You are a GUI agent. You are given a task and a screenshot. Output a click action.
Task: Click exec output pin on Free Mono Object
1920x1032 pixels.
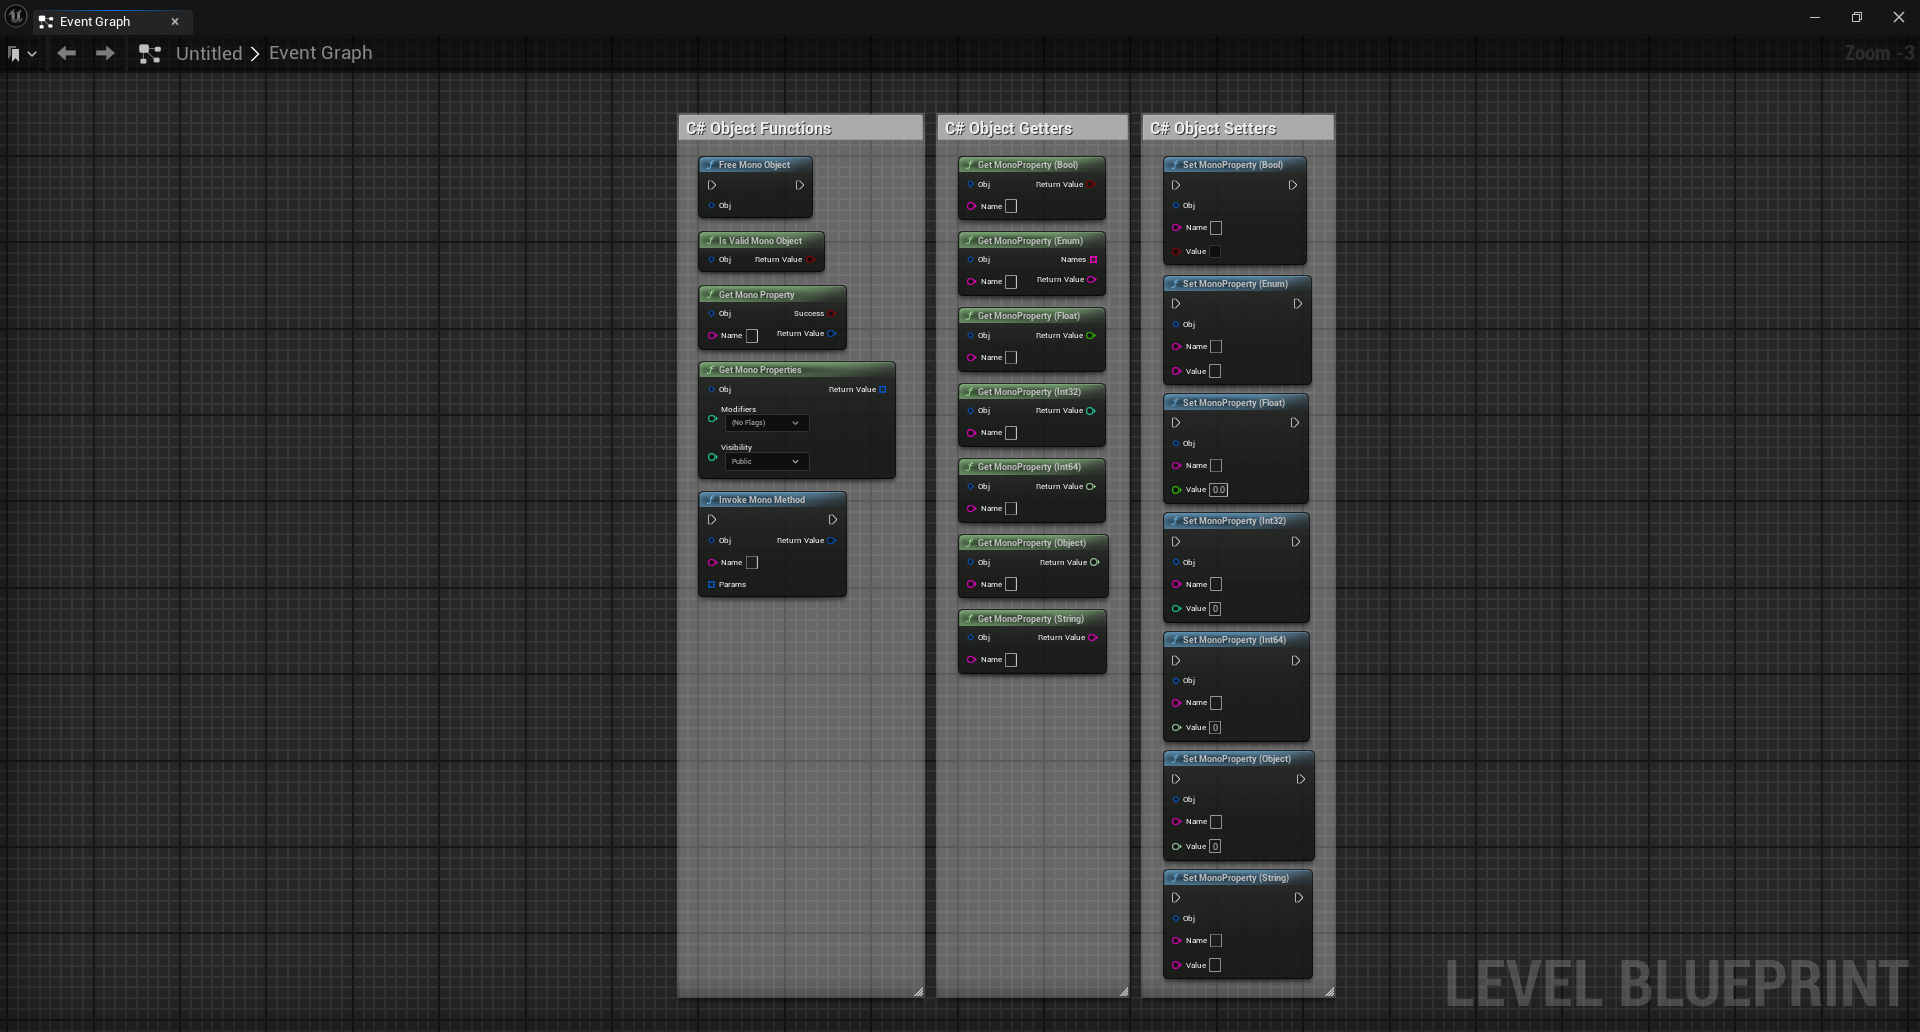(x=799, y=185)
